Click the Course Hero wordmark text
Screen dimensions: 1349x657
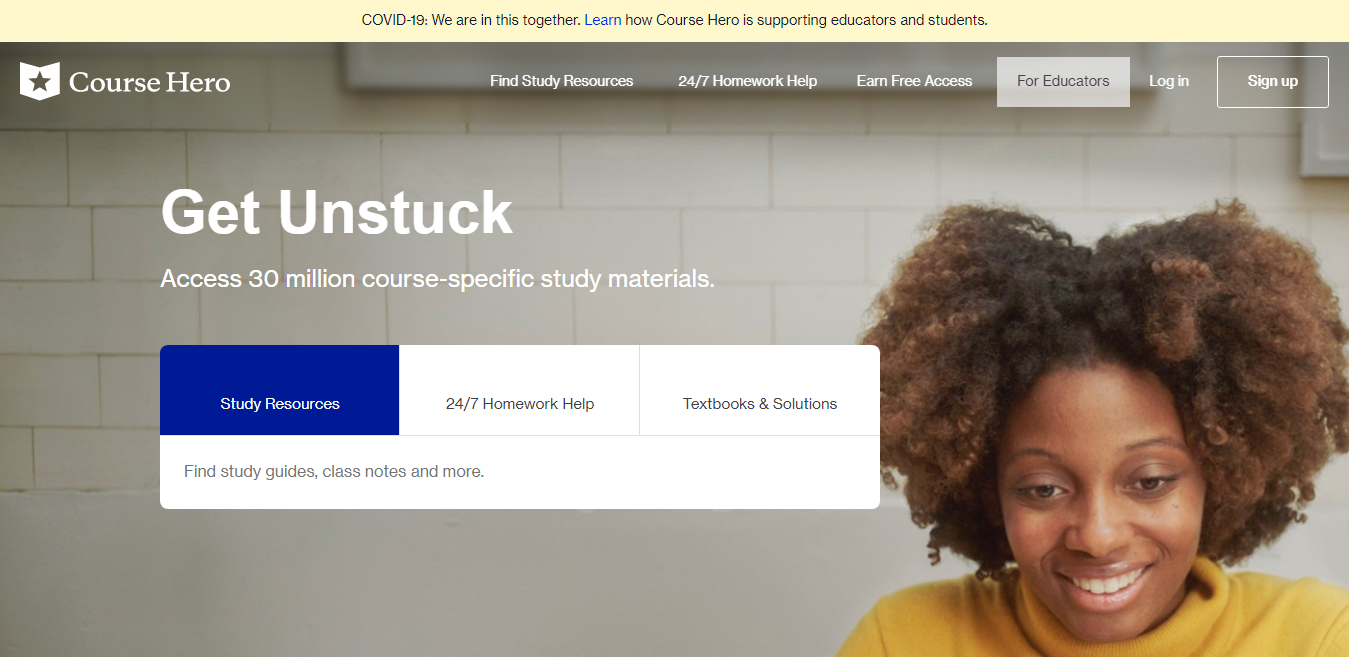pyautogui.click(x=150, y=82)
